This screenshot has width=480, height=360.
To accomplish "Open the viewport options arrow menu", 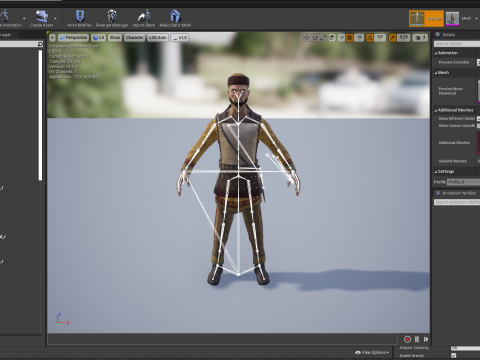I will pyautogui.click(x=52, y=38).
